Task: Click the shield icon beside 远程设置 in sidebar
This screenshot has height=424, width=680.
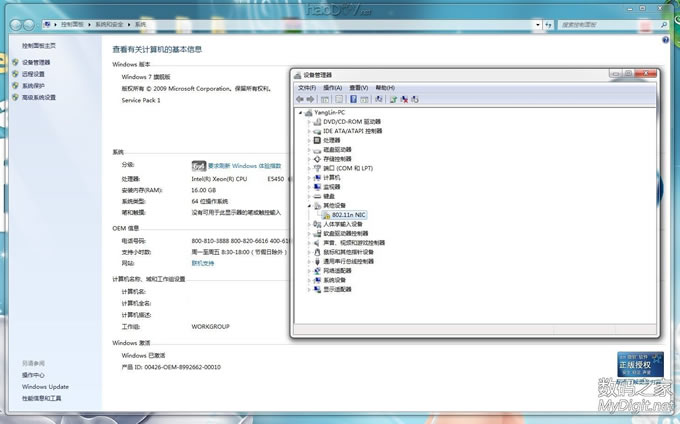Action: (14, 74)
